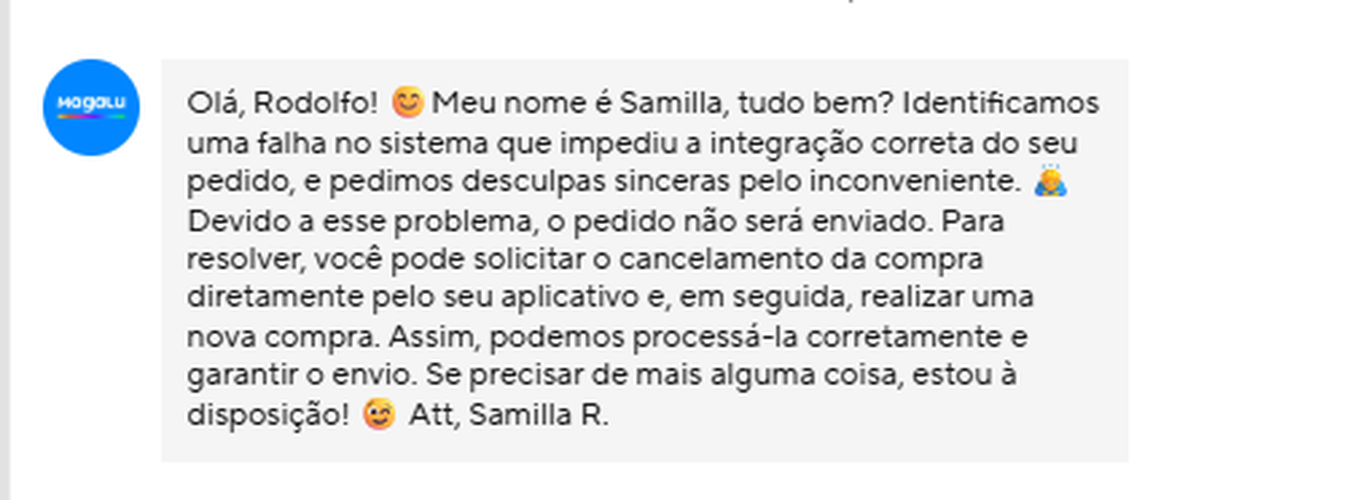1368x500 pixels.
Task: Click the bowing person emoji
Action: point(1050,182)
